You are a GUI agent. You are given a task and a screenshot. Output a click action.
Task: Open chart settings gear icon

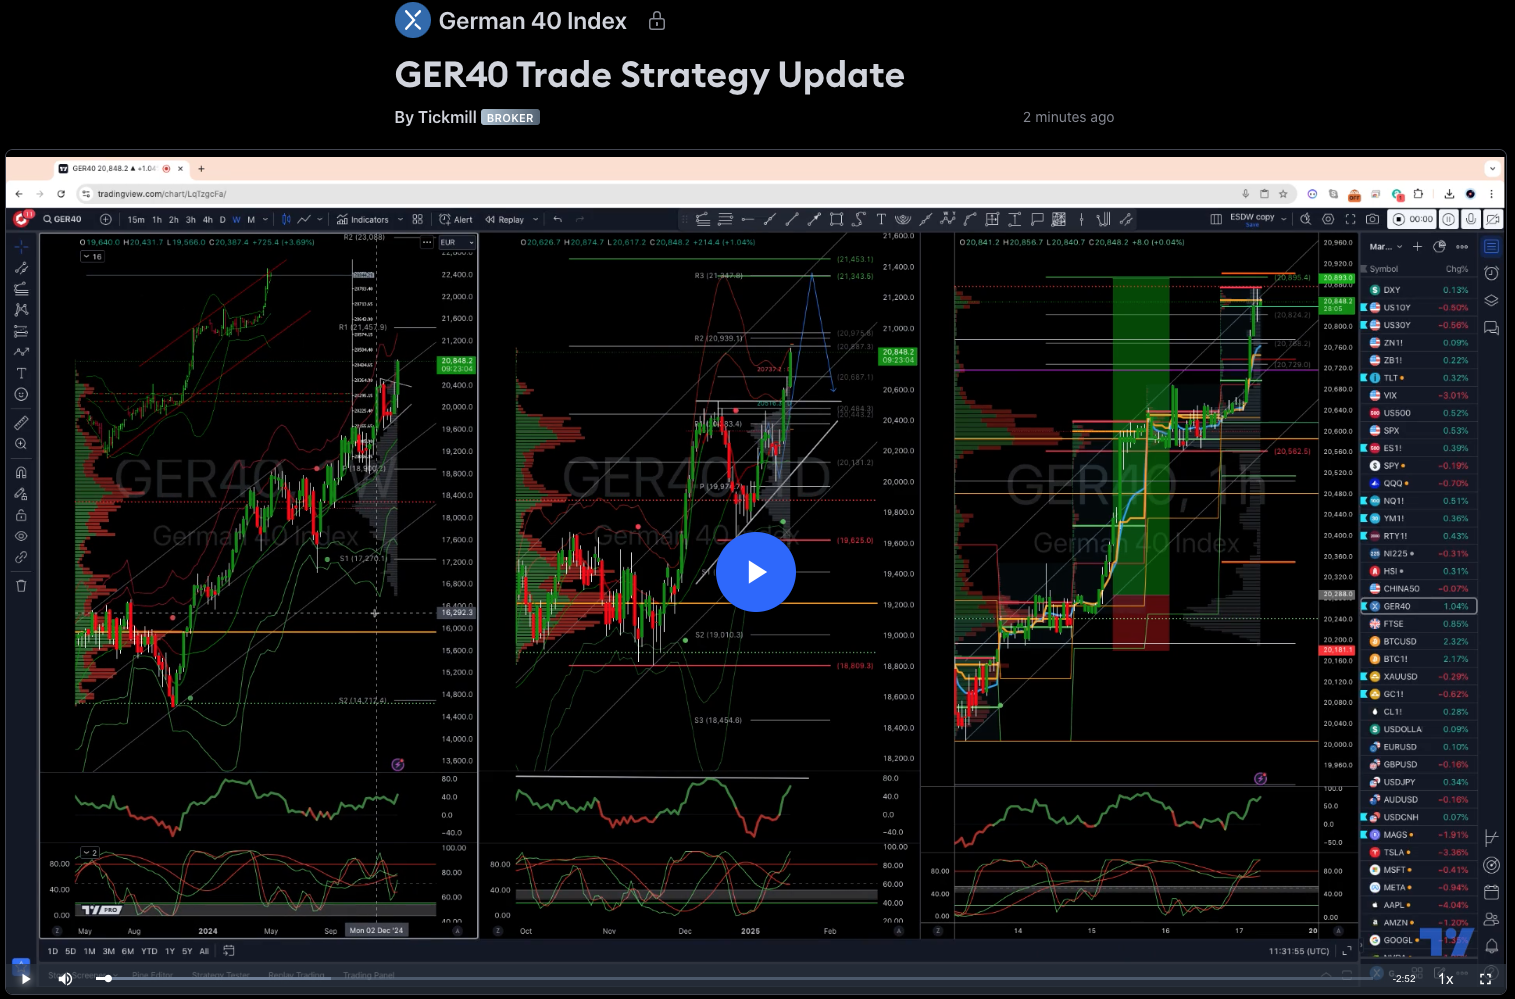(1328, 219)
